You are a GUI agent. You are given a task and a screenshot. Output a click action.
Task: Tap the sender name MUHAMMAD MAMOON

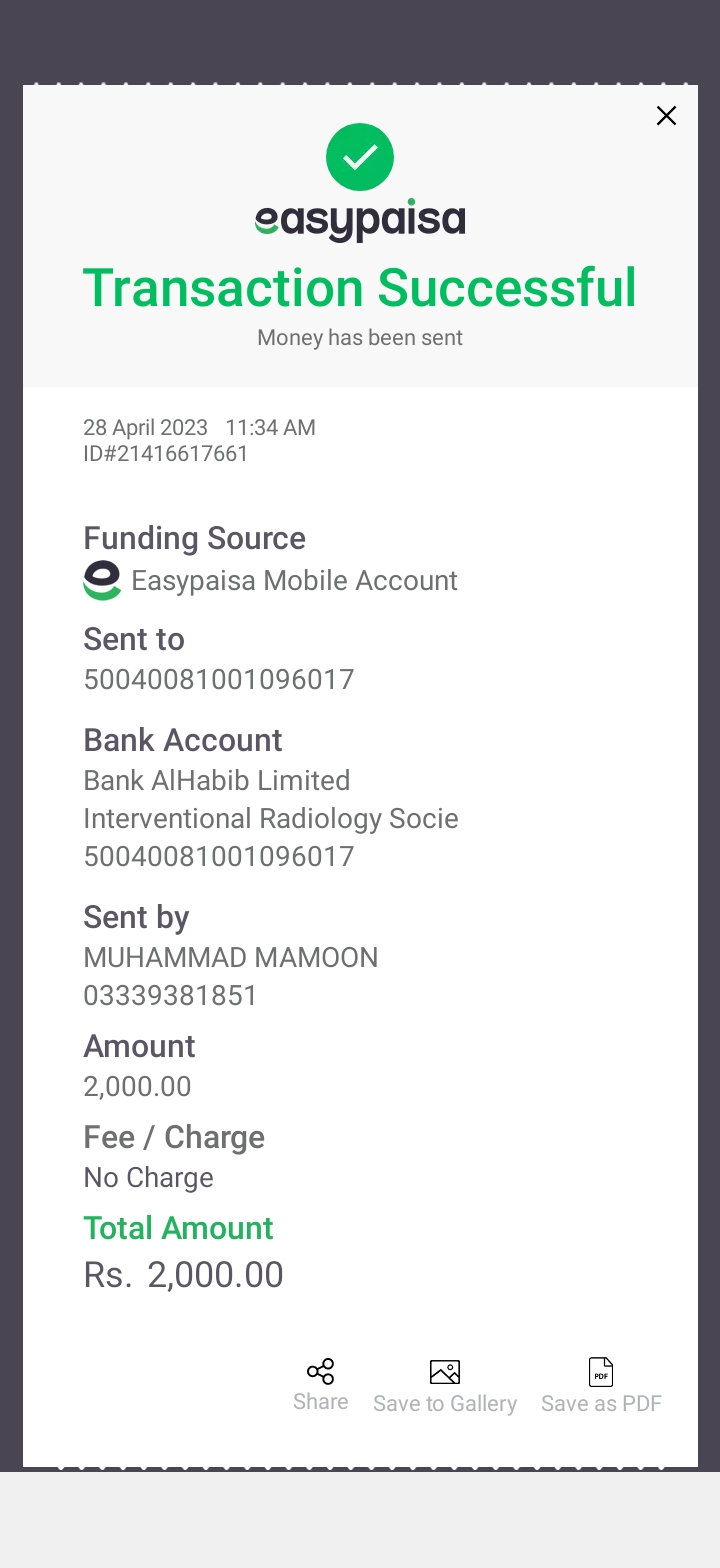[231, 958]
